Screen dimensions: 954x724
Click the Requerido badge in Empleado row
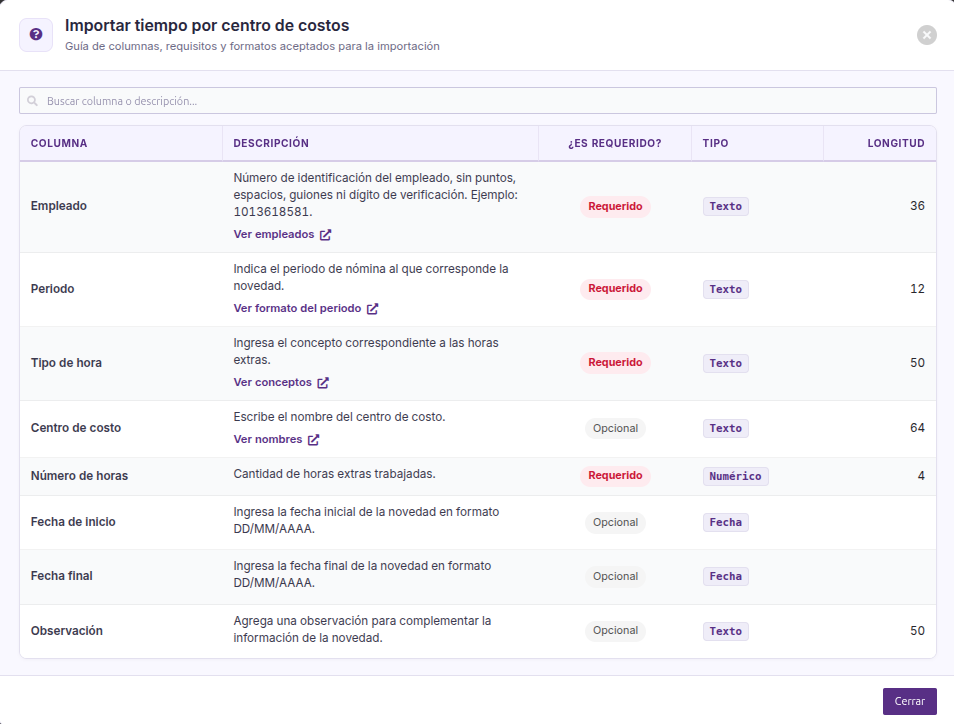click(x=615, y=206)
